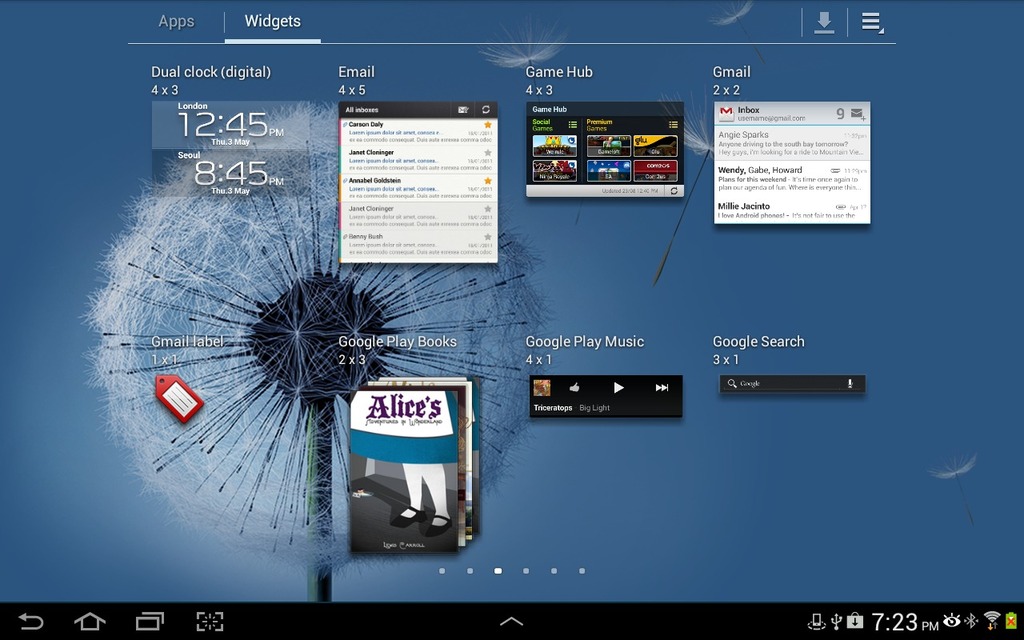
Task: Open downloaded apps via download icon
Action: point(824,23)
